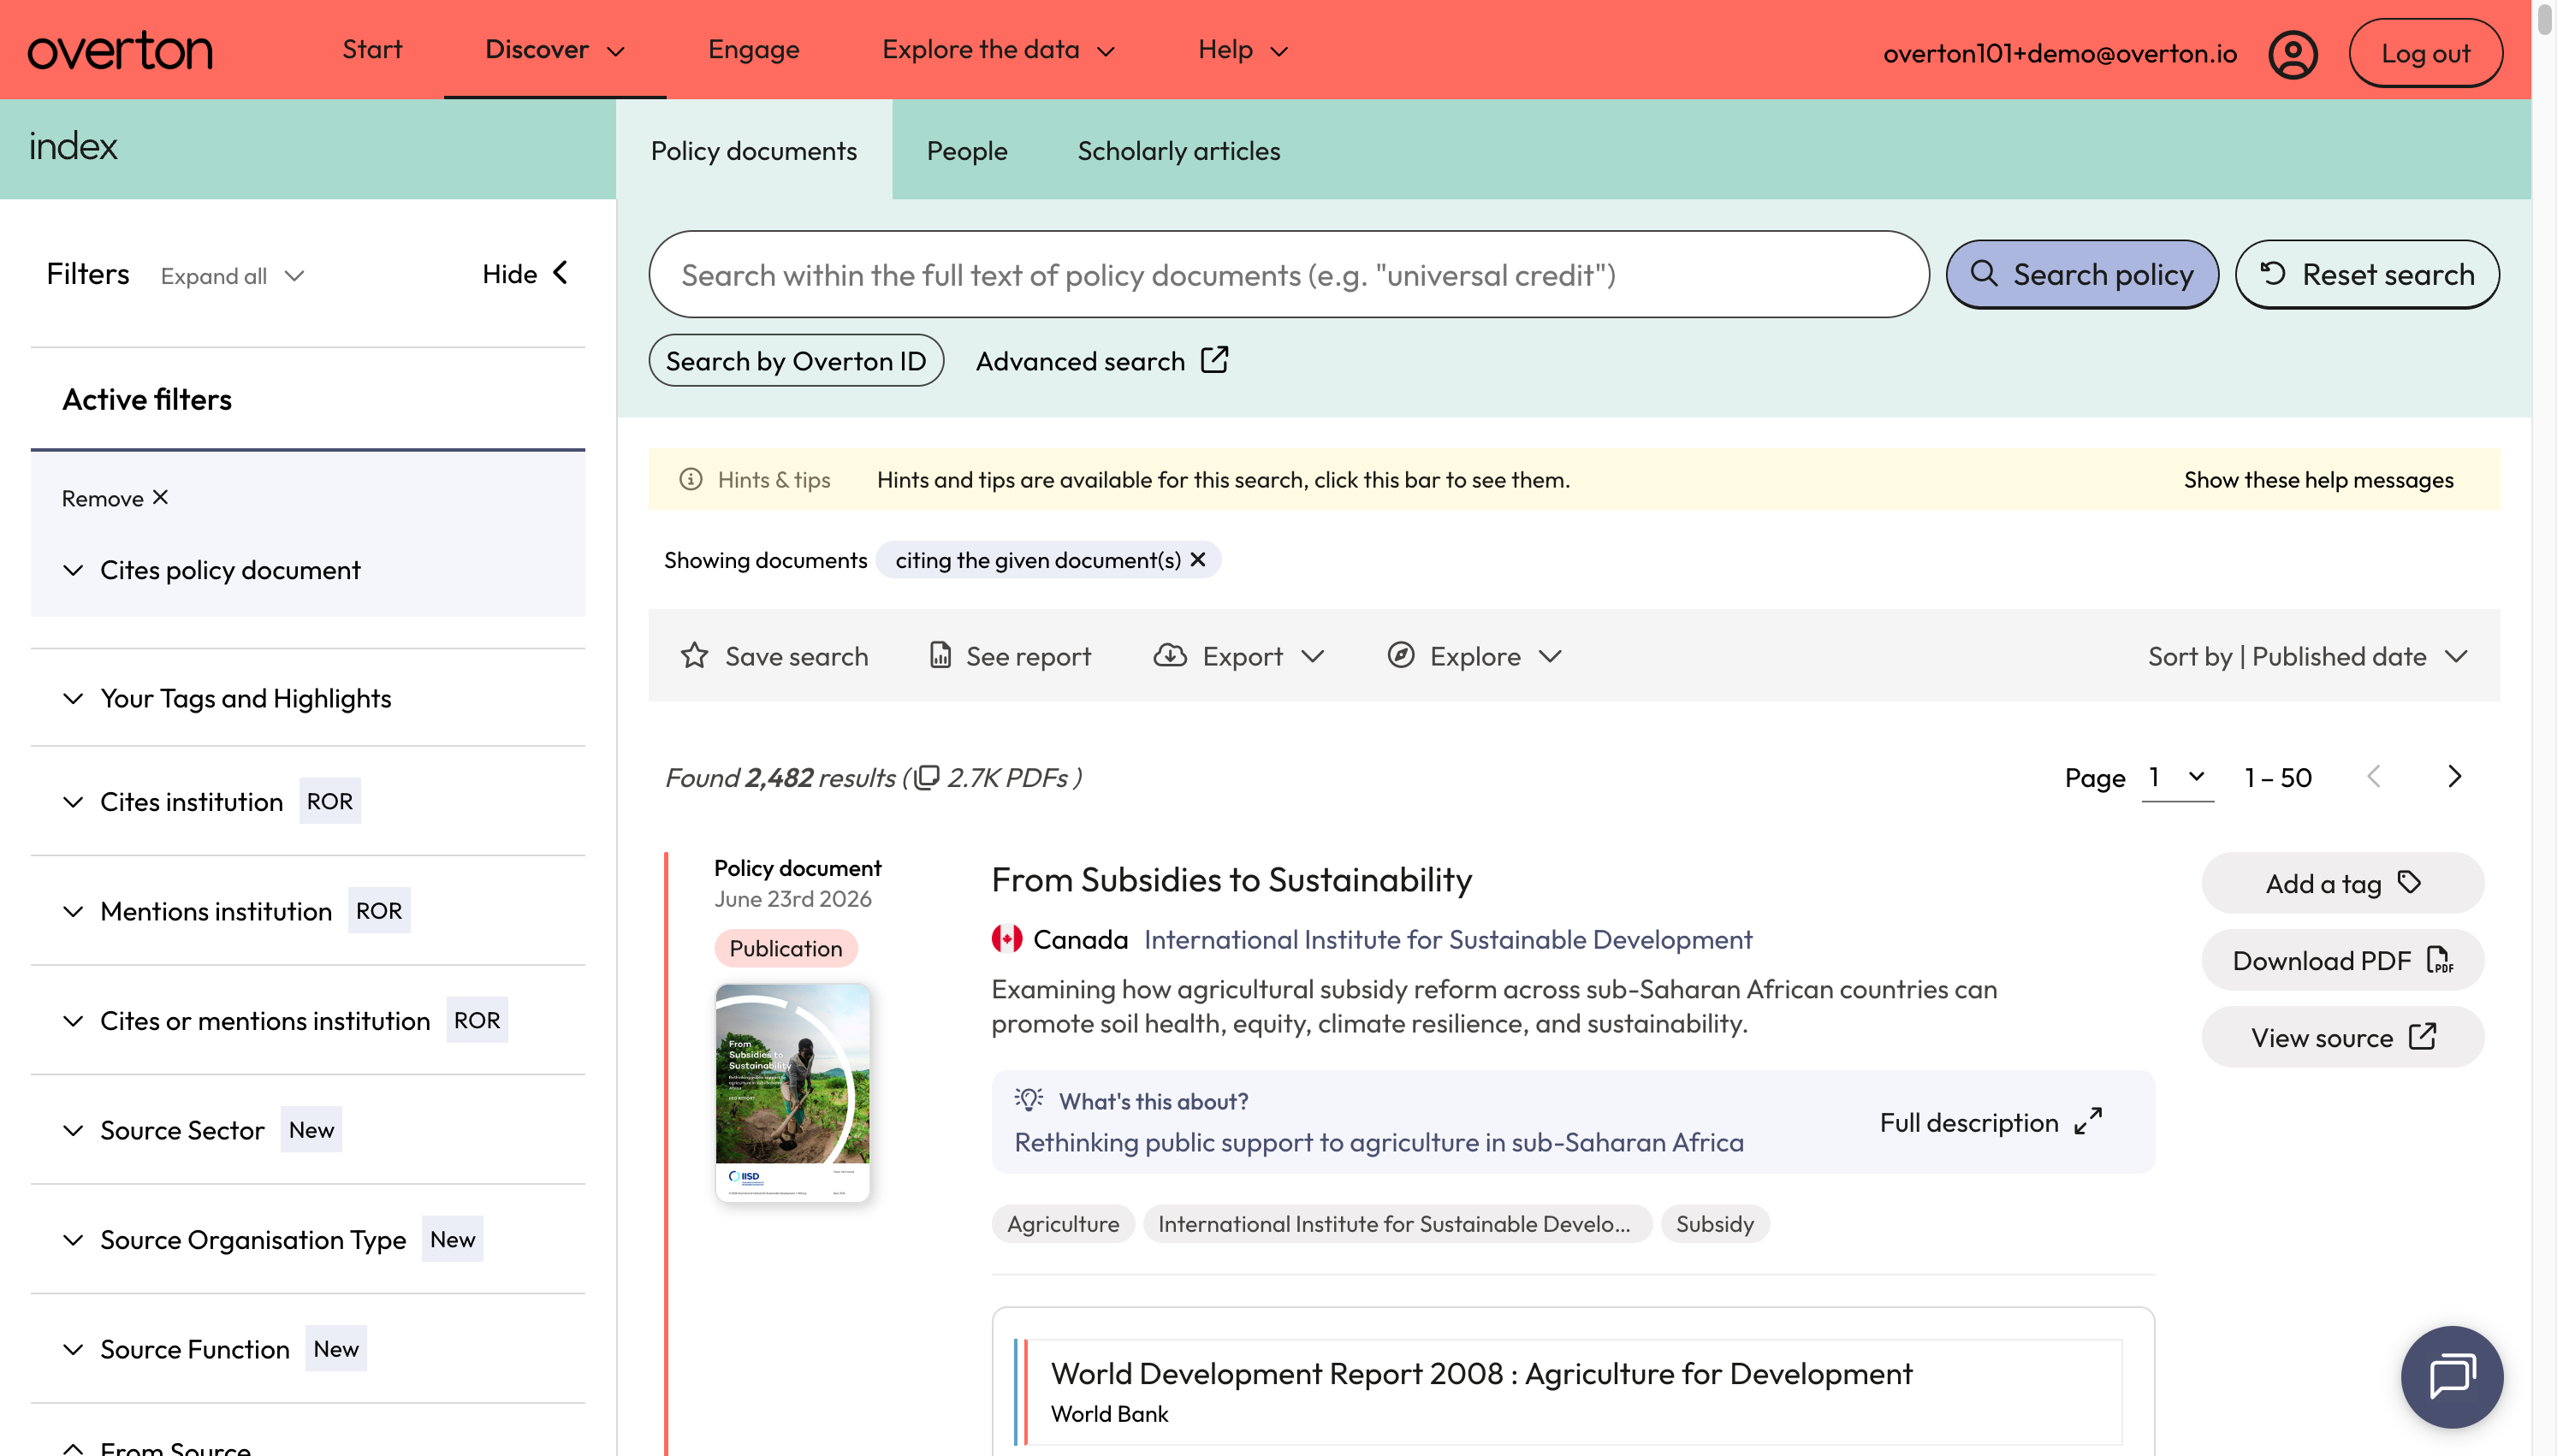This screenshot has height=1456, width=2557.
Task: Click the Advanced search external link icon
Action: [x=1214, y=360]
